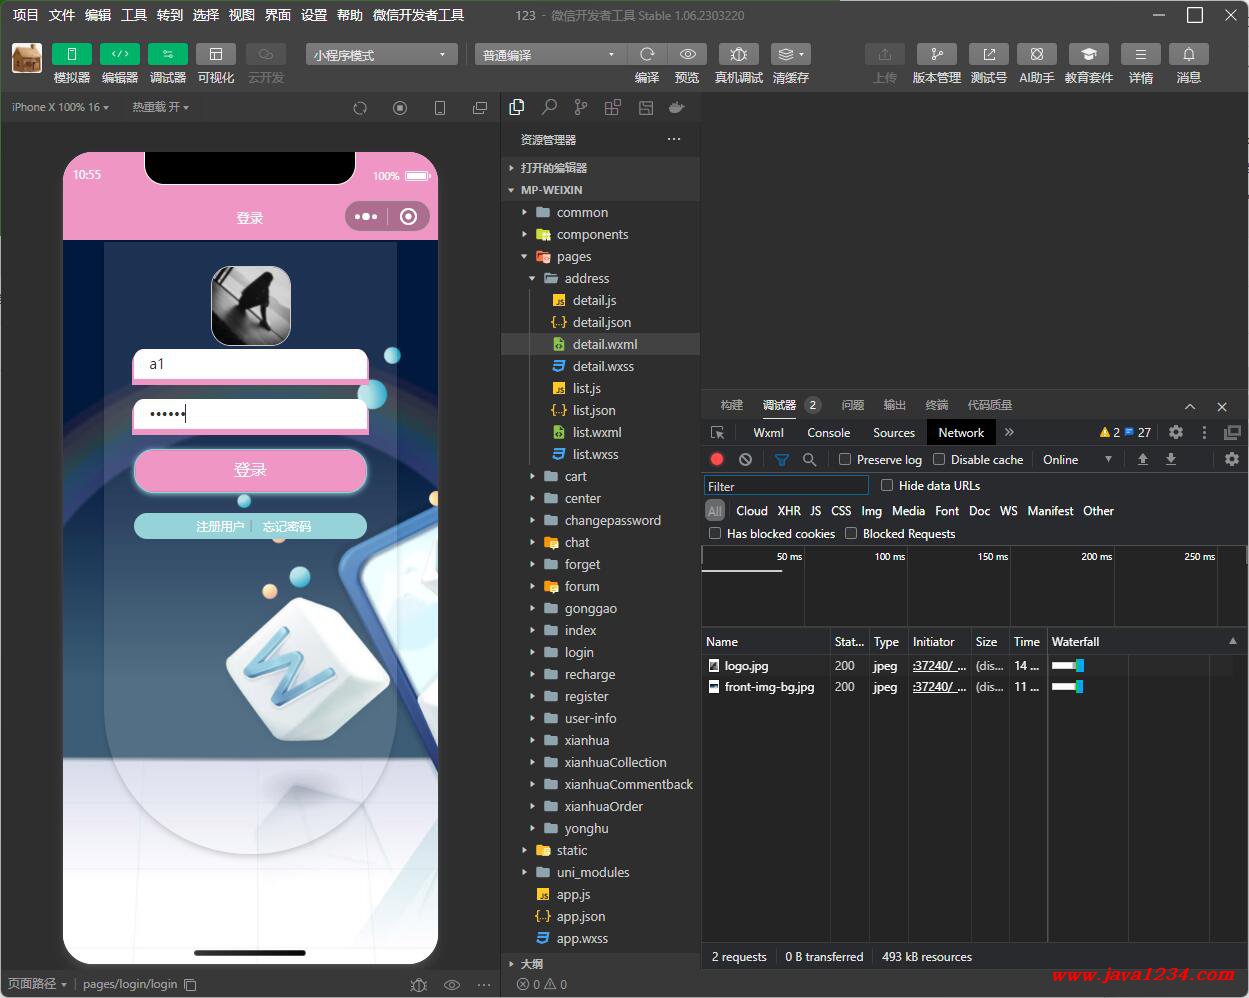Click the password input field

point(250,414)
